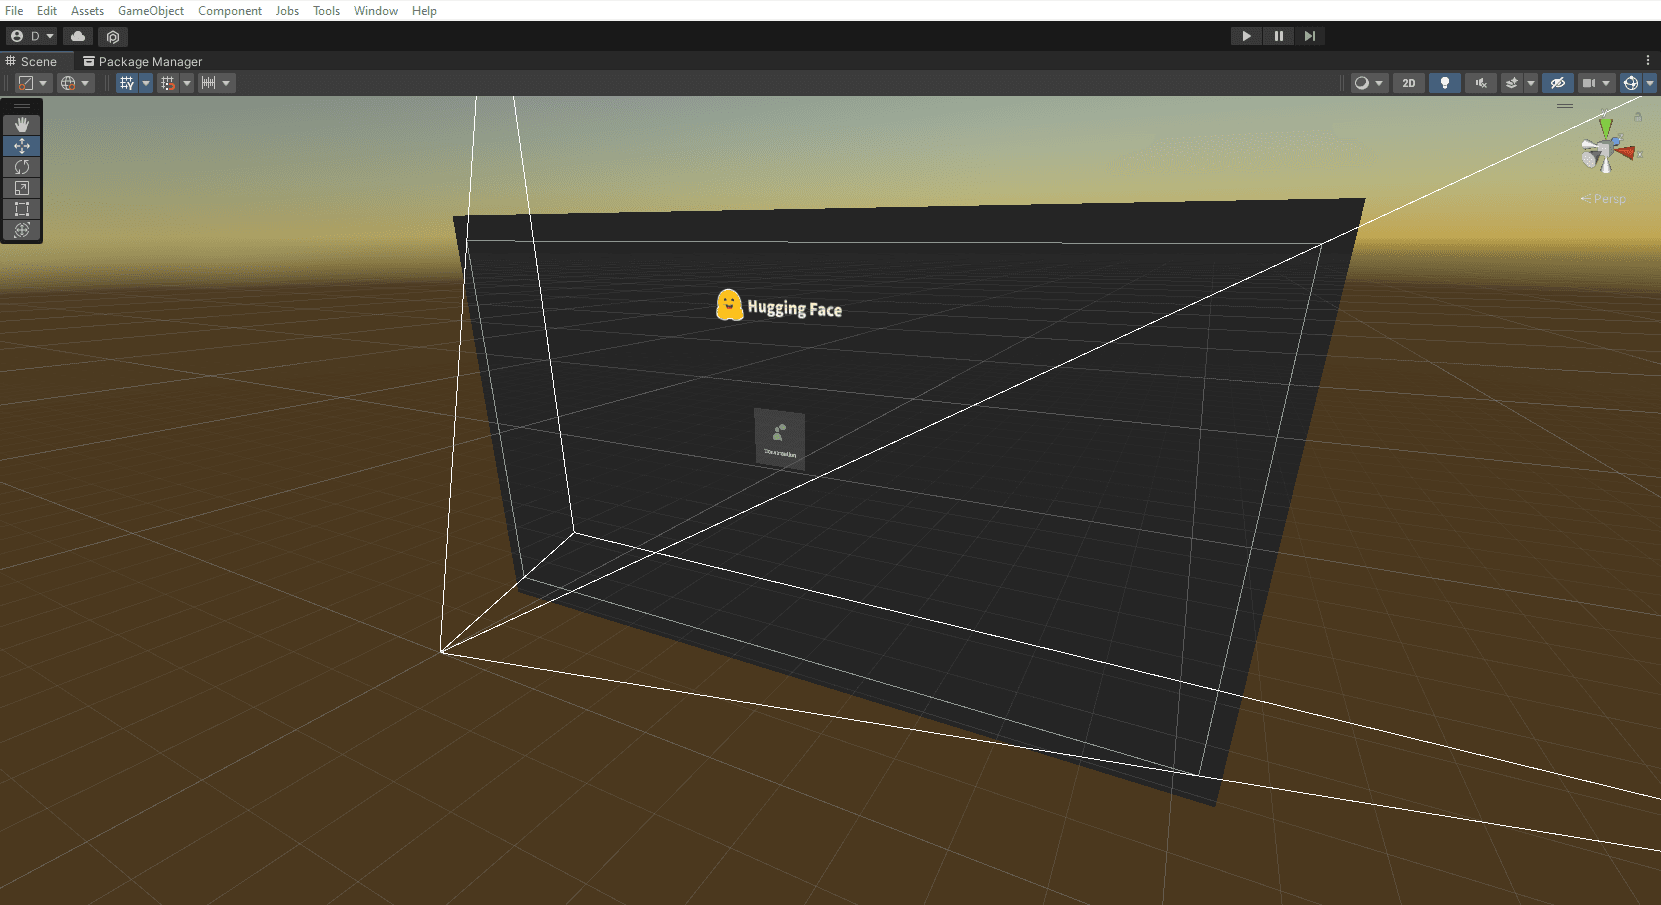
Task: Toggle scene audio mute button
Action: tap(1481, 83)
